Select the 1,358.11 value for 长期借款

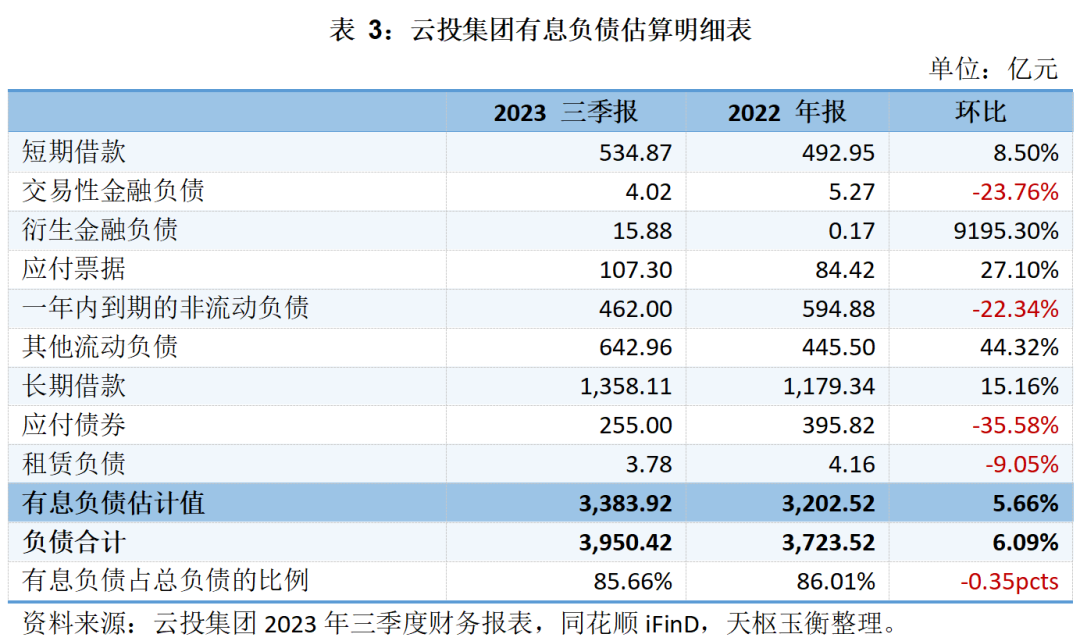coord(627,386)
